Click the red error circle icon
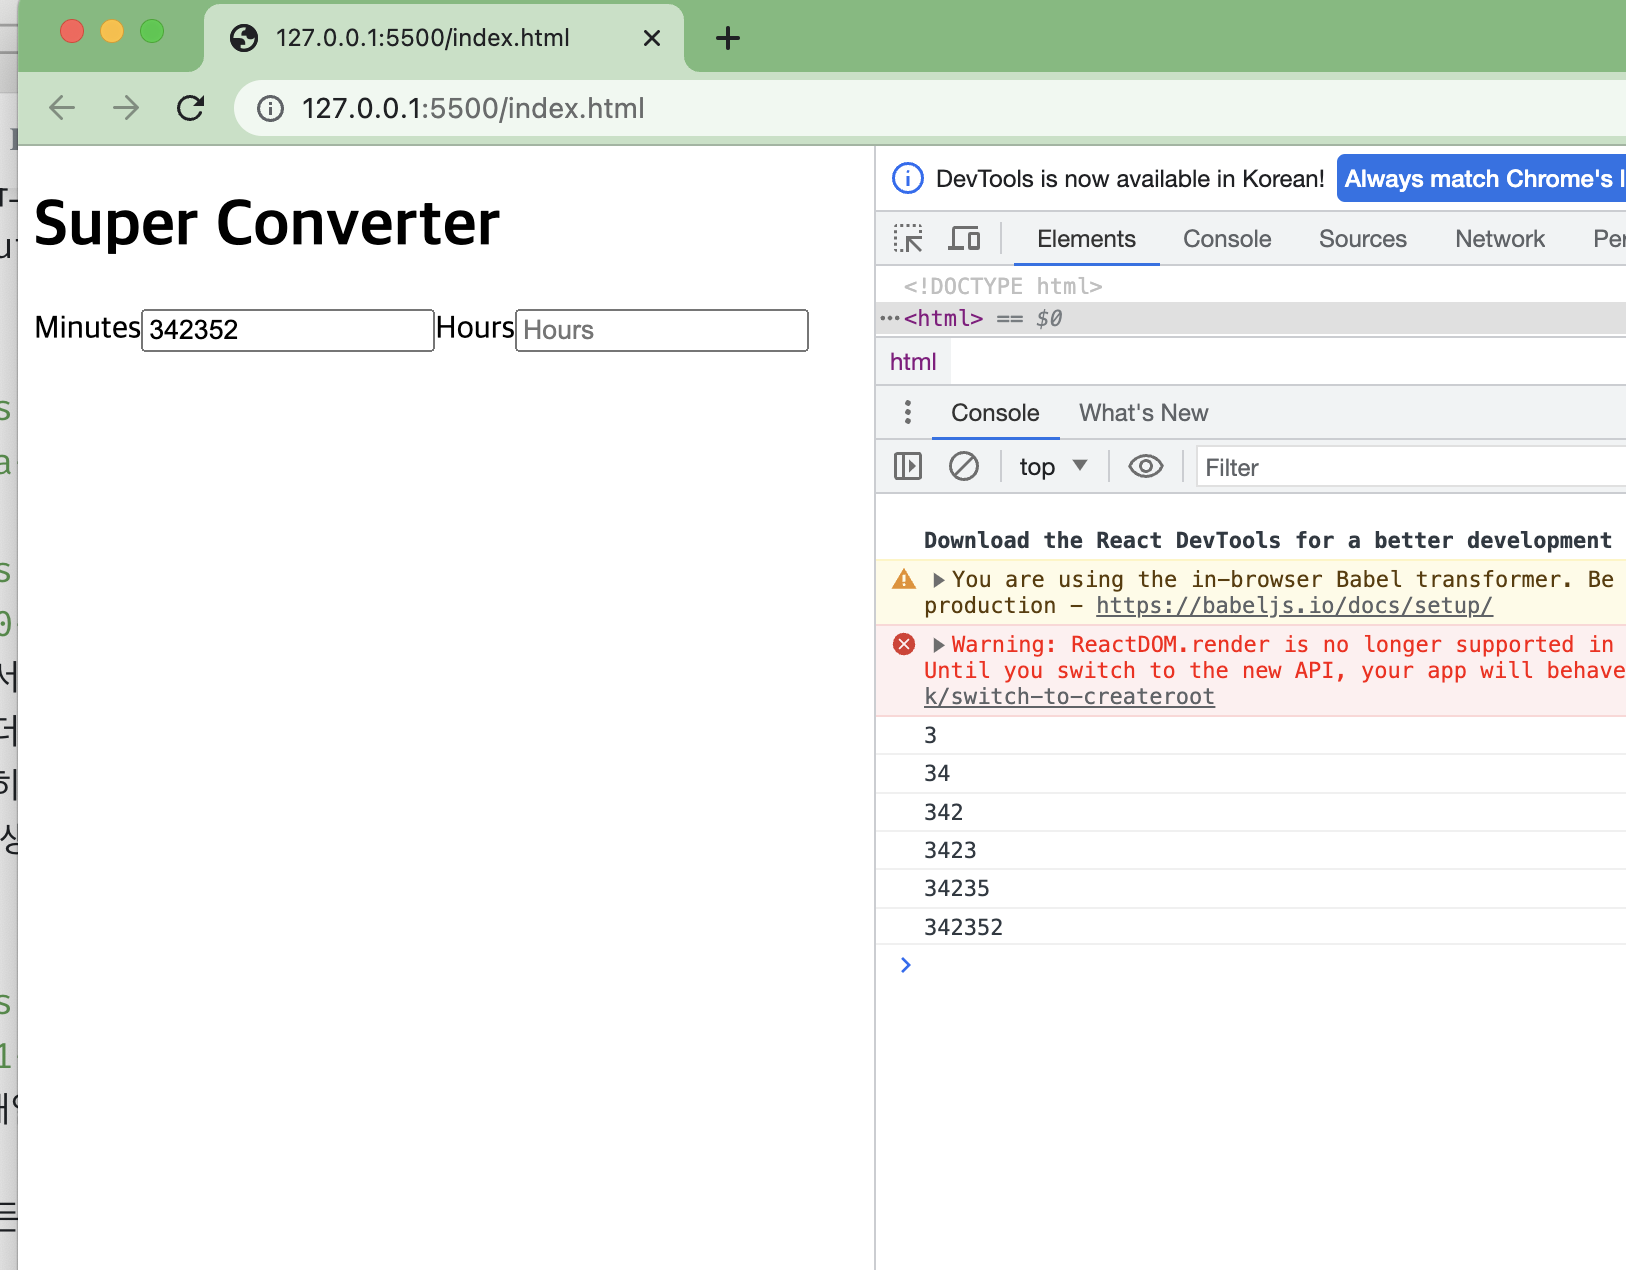 tap(904, 645)
